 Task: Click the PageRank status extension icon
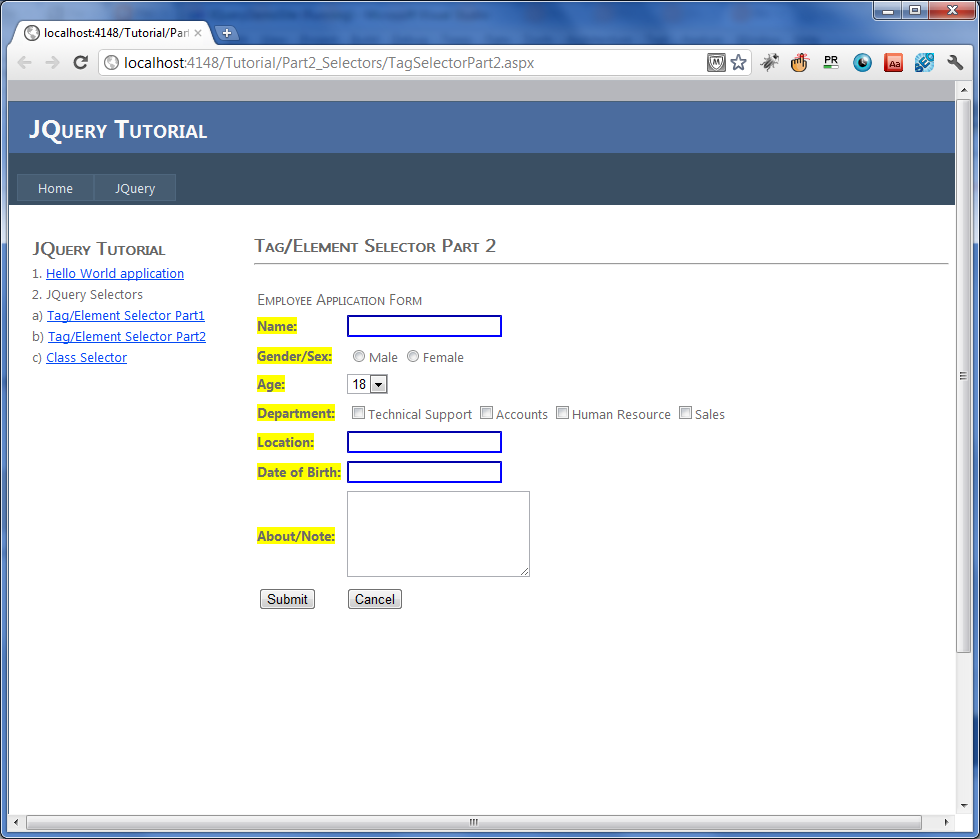830,62
